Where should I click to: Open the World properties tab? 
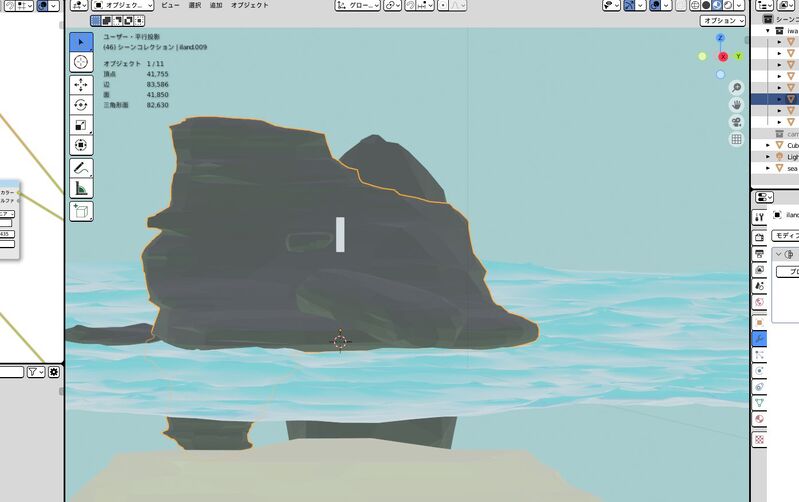pos(759,302)
